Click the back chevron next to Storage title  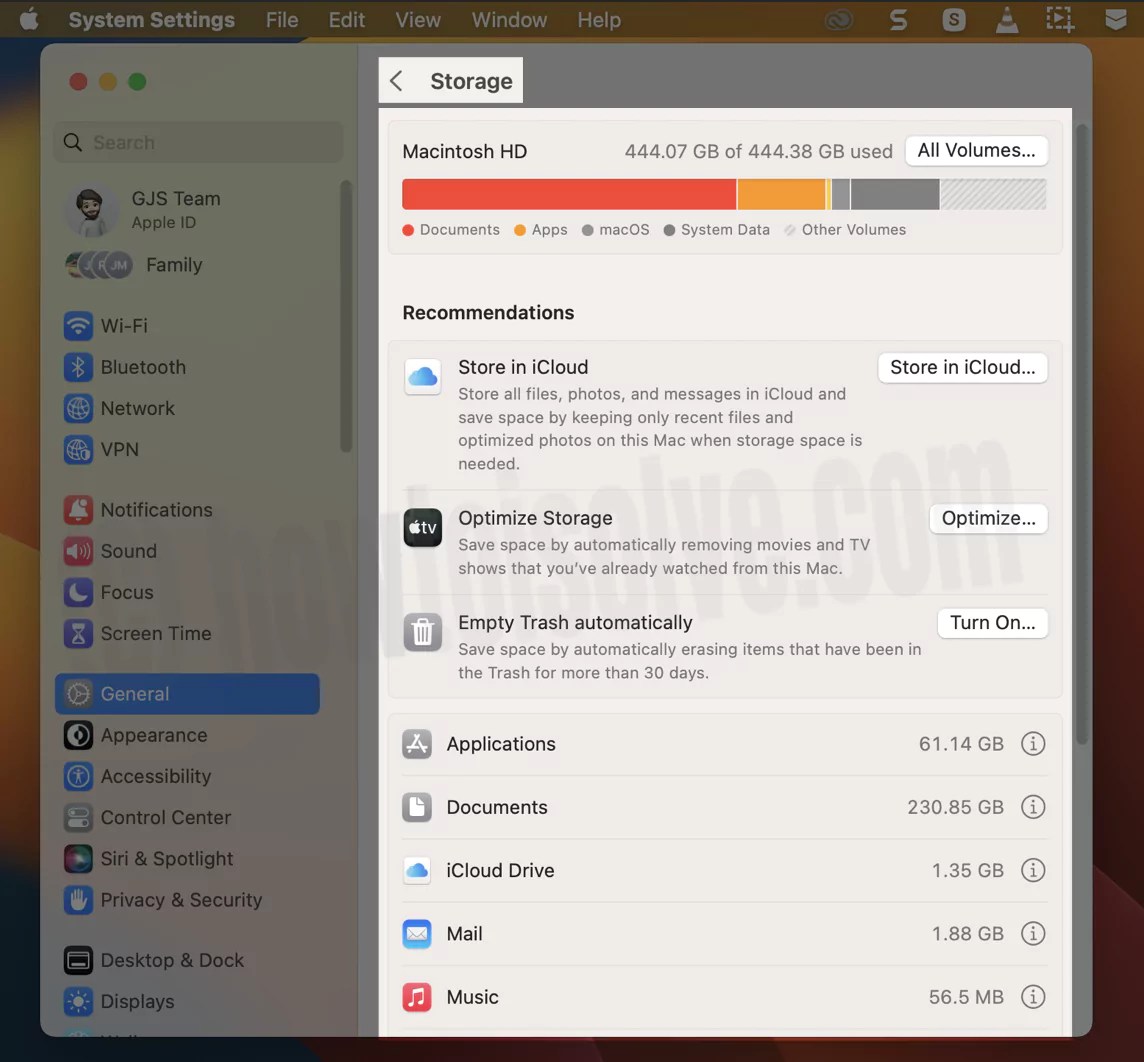tap(396, 81)
